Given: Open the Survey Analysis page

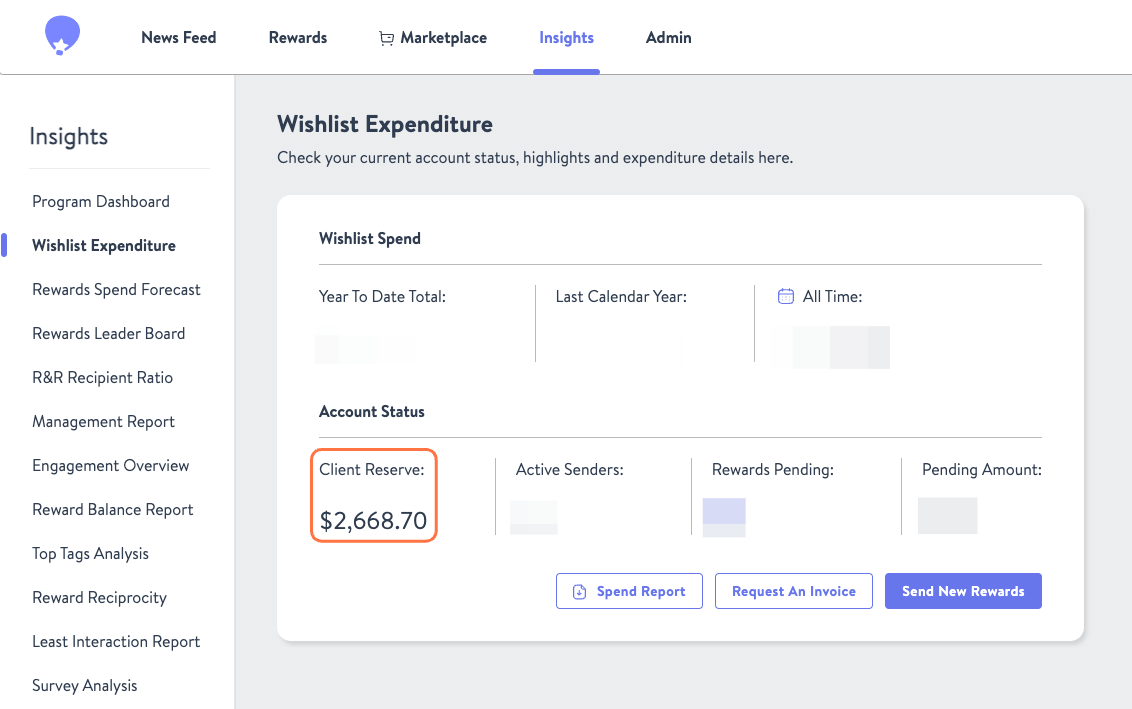Looking at the screenshot, I should pyautogui.click(x=84, y=685).
